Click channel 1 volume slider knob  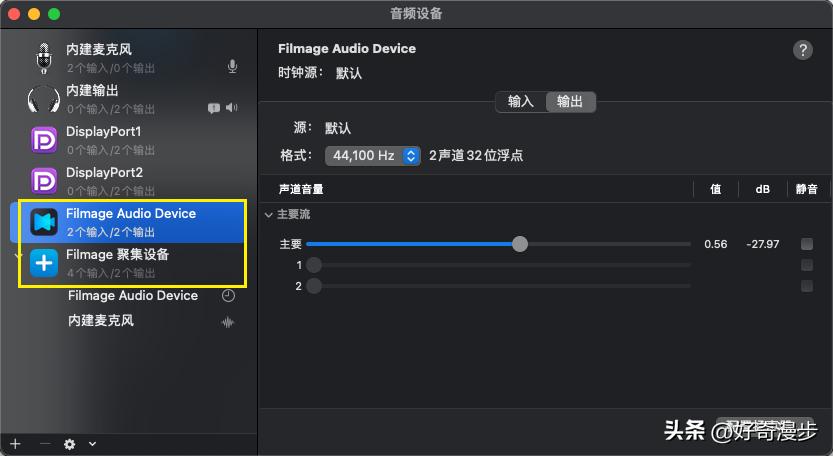314,265
